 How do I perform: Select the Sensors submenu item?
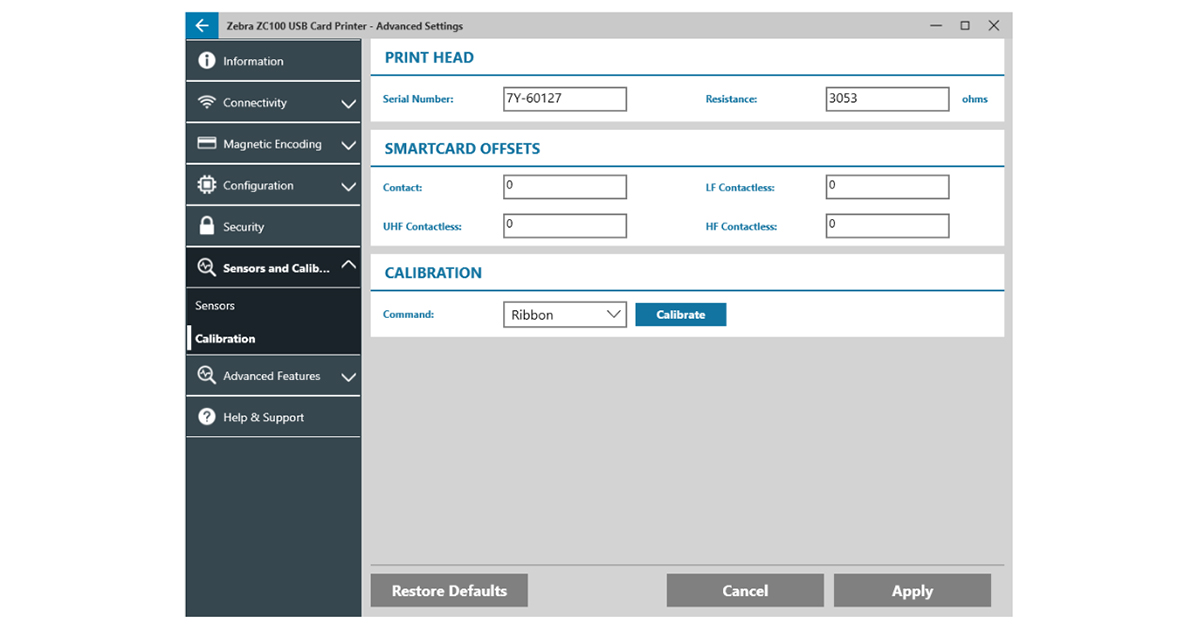[x=215, y=306]
